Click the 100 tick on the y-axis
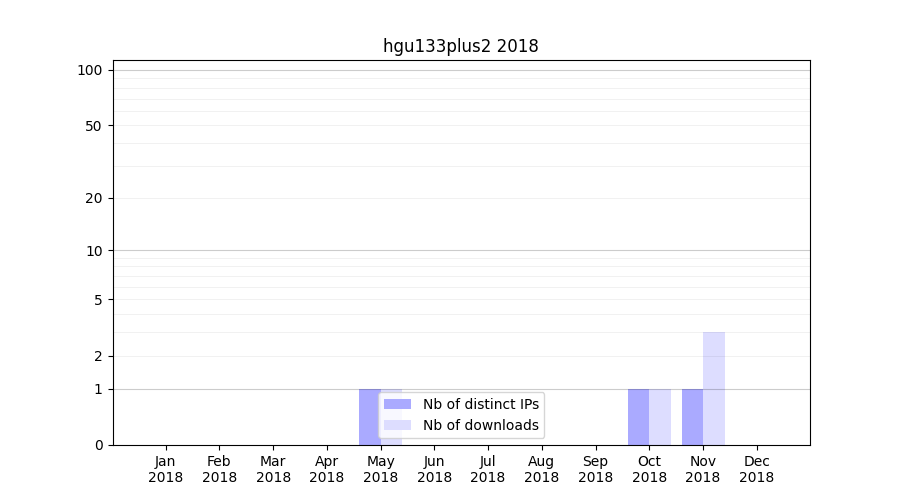 90,70
